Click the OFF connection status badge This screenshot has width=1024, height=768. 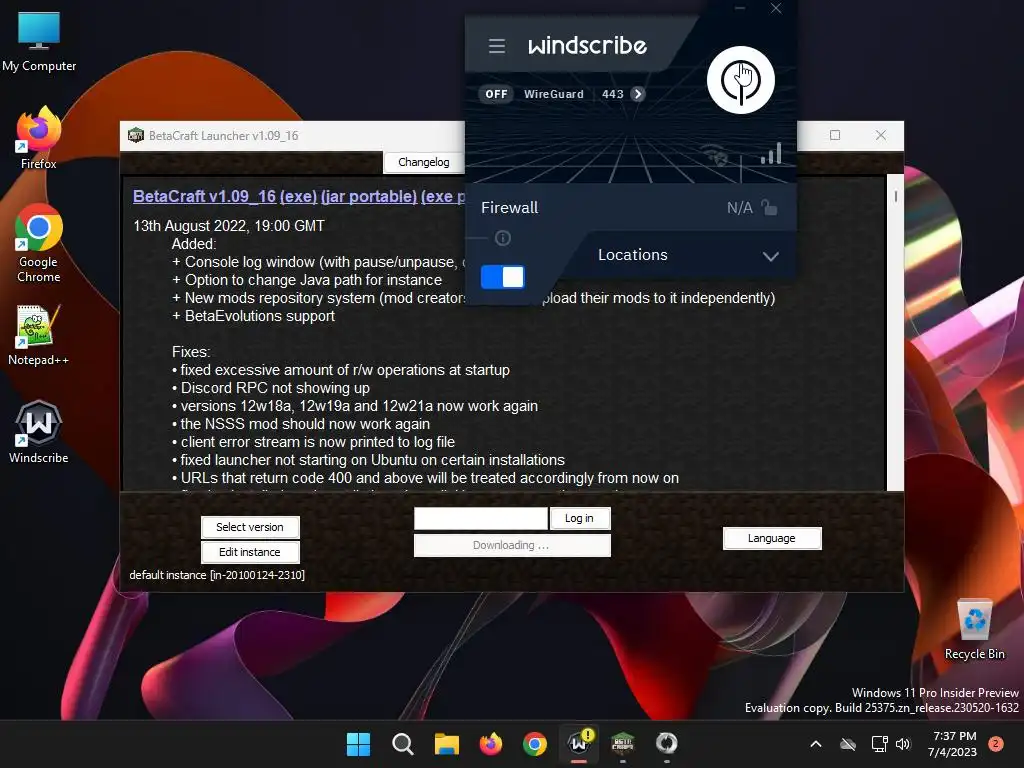pos(496,94)
